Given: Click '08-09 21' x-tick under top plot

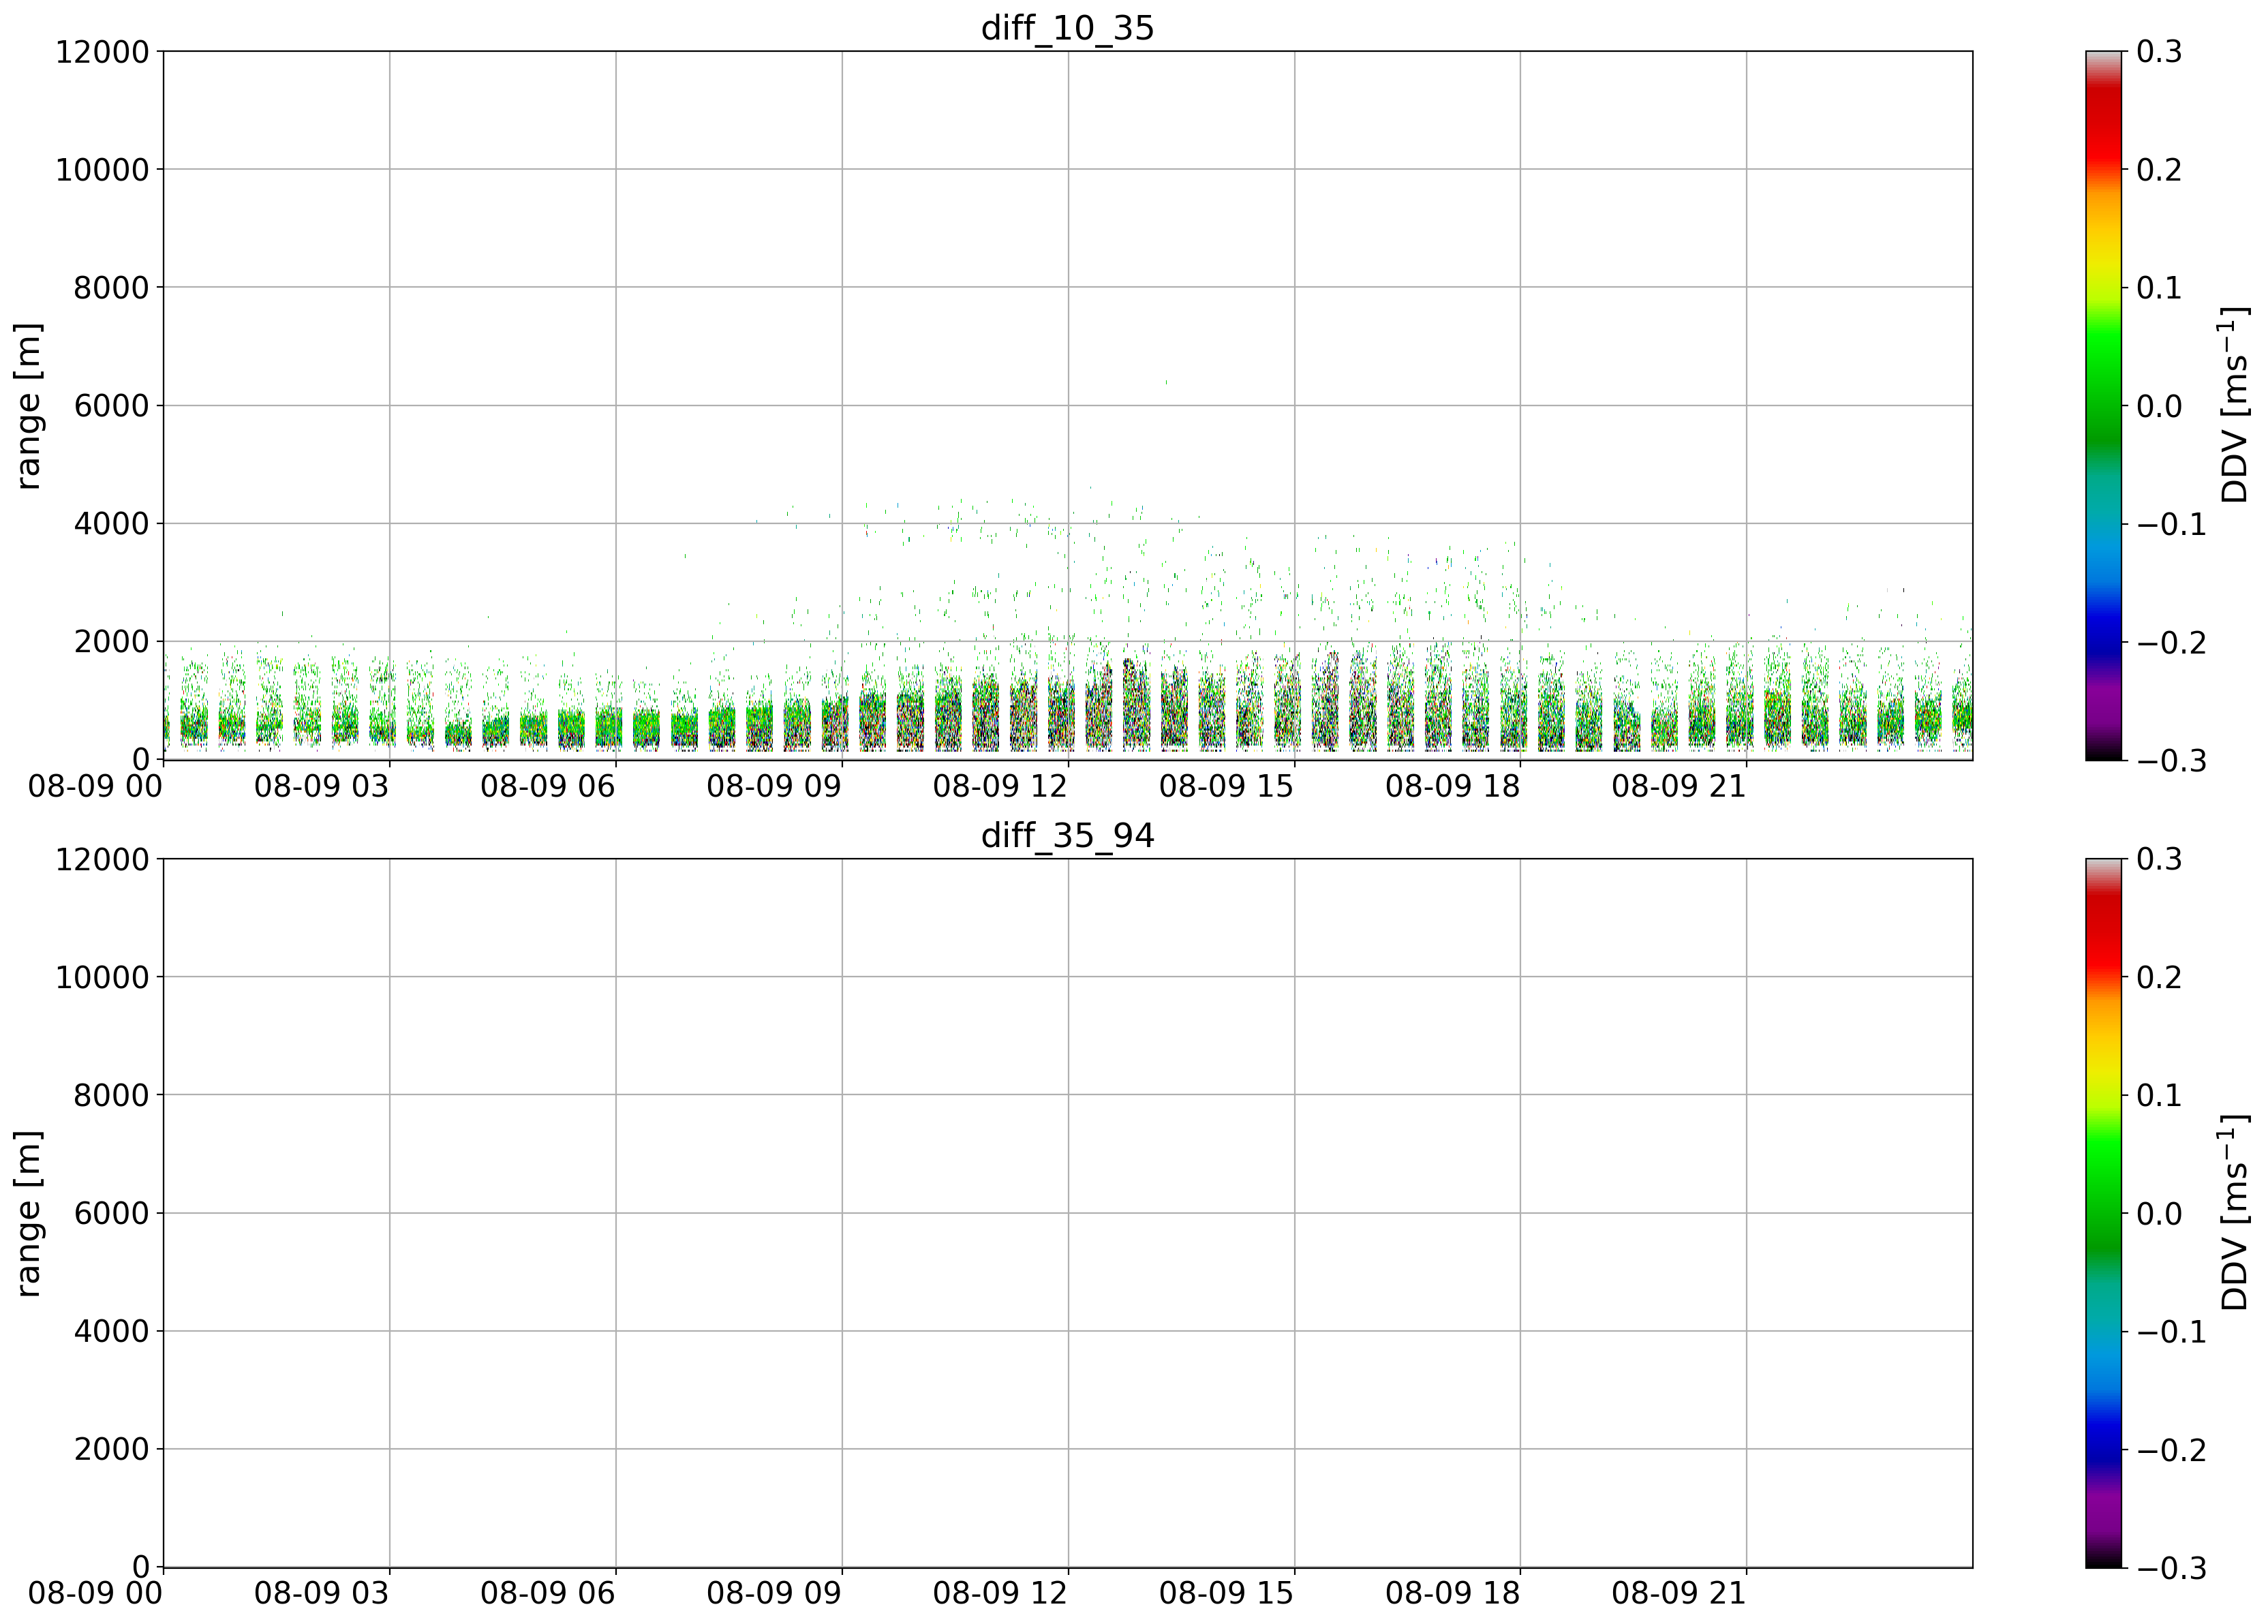Looking at the screenshot, I should (1678, 786).
